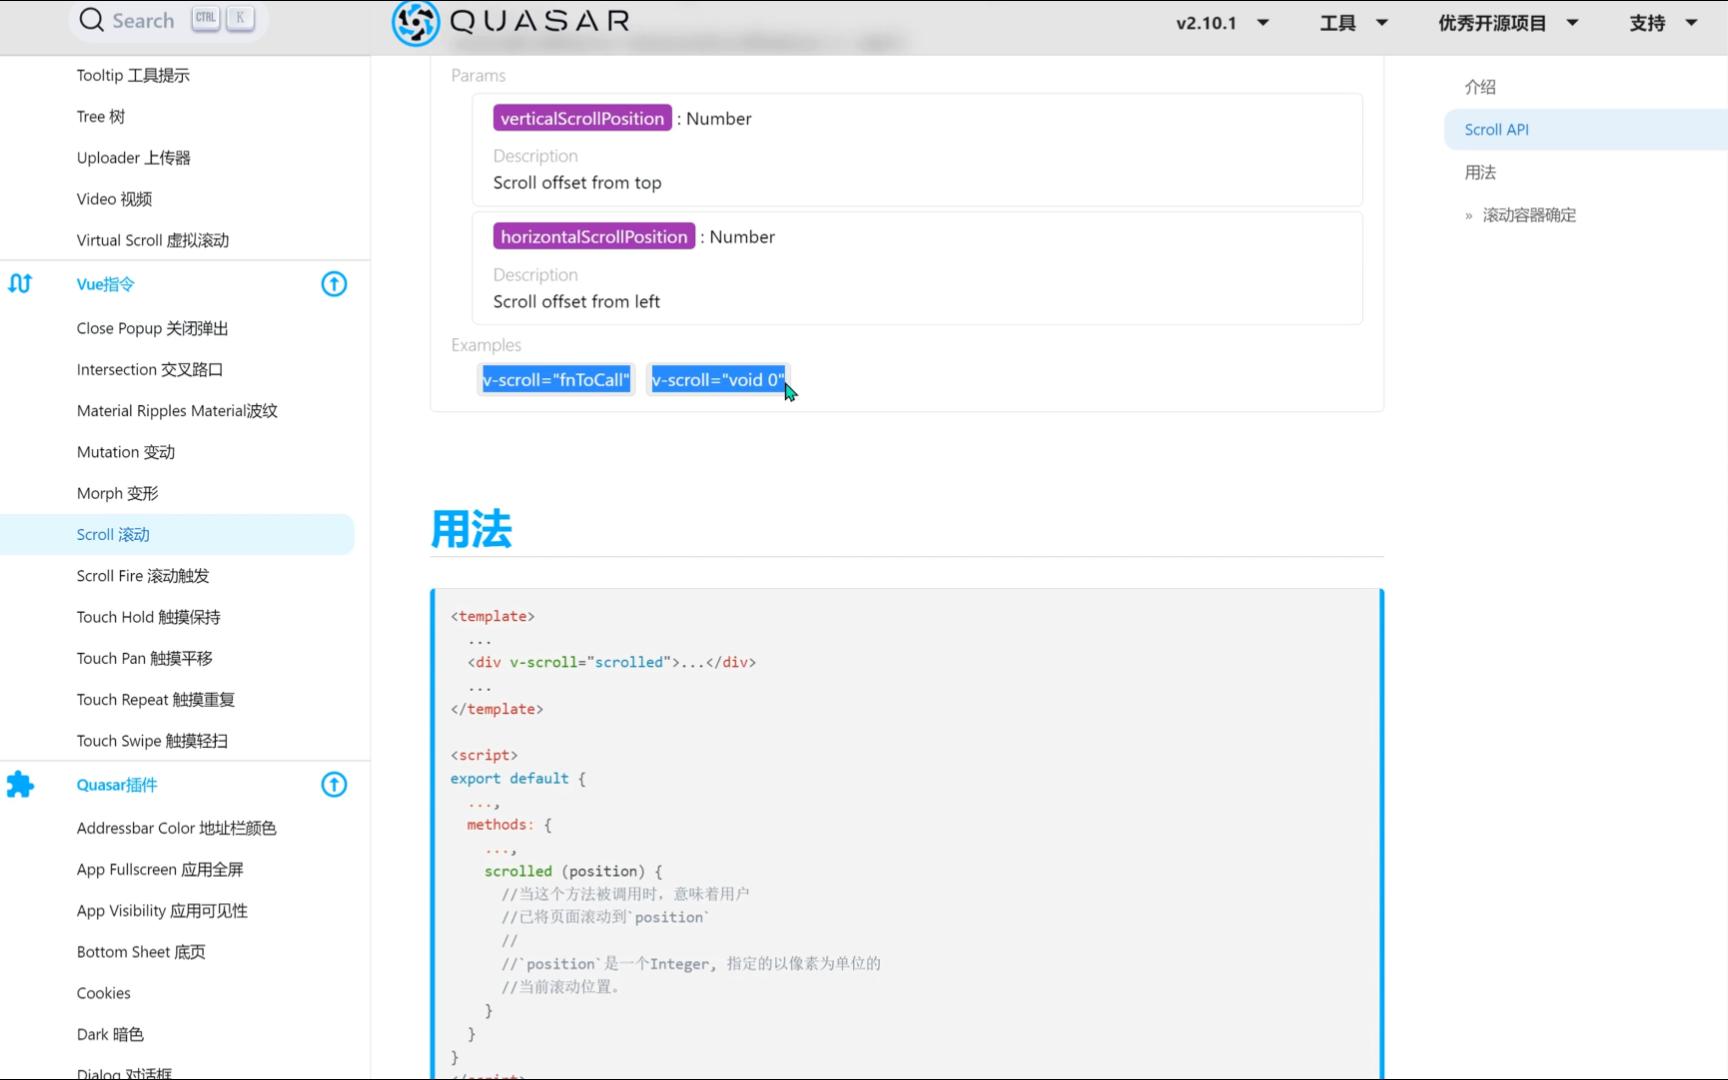Image resolution: width=1728 pixels, height=1080 pixels.
Task: Open the 支持 dropdown menu
Action: [1663, 22]
